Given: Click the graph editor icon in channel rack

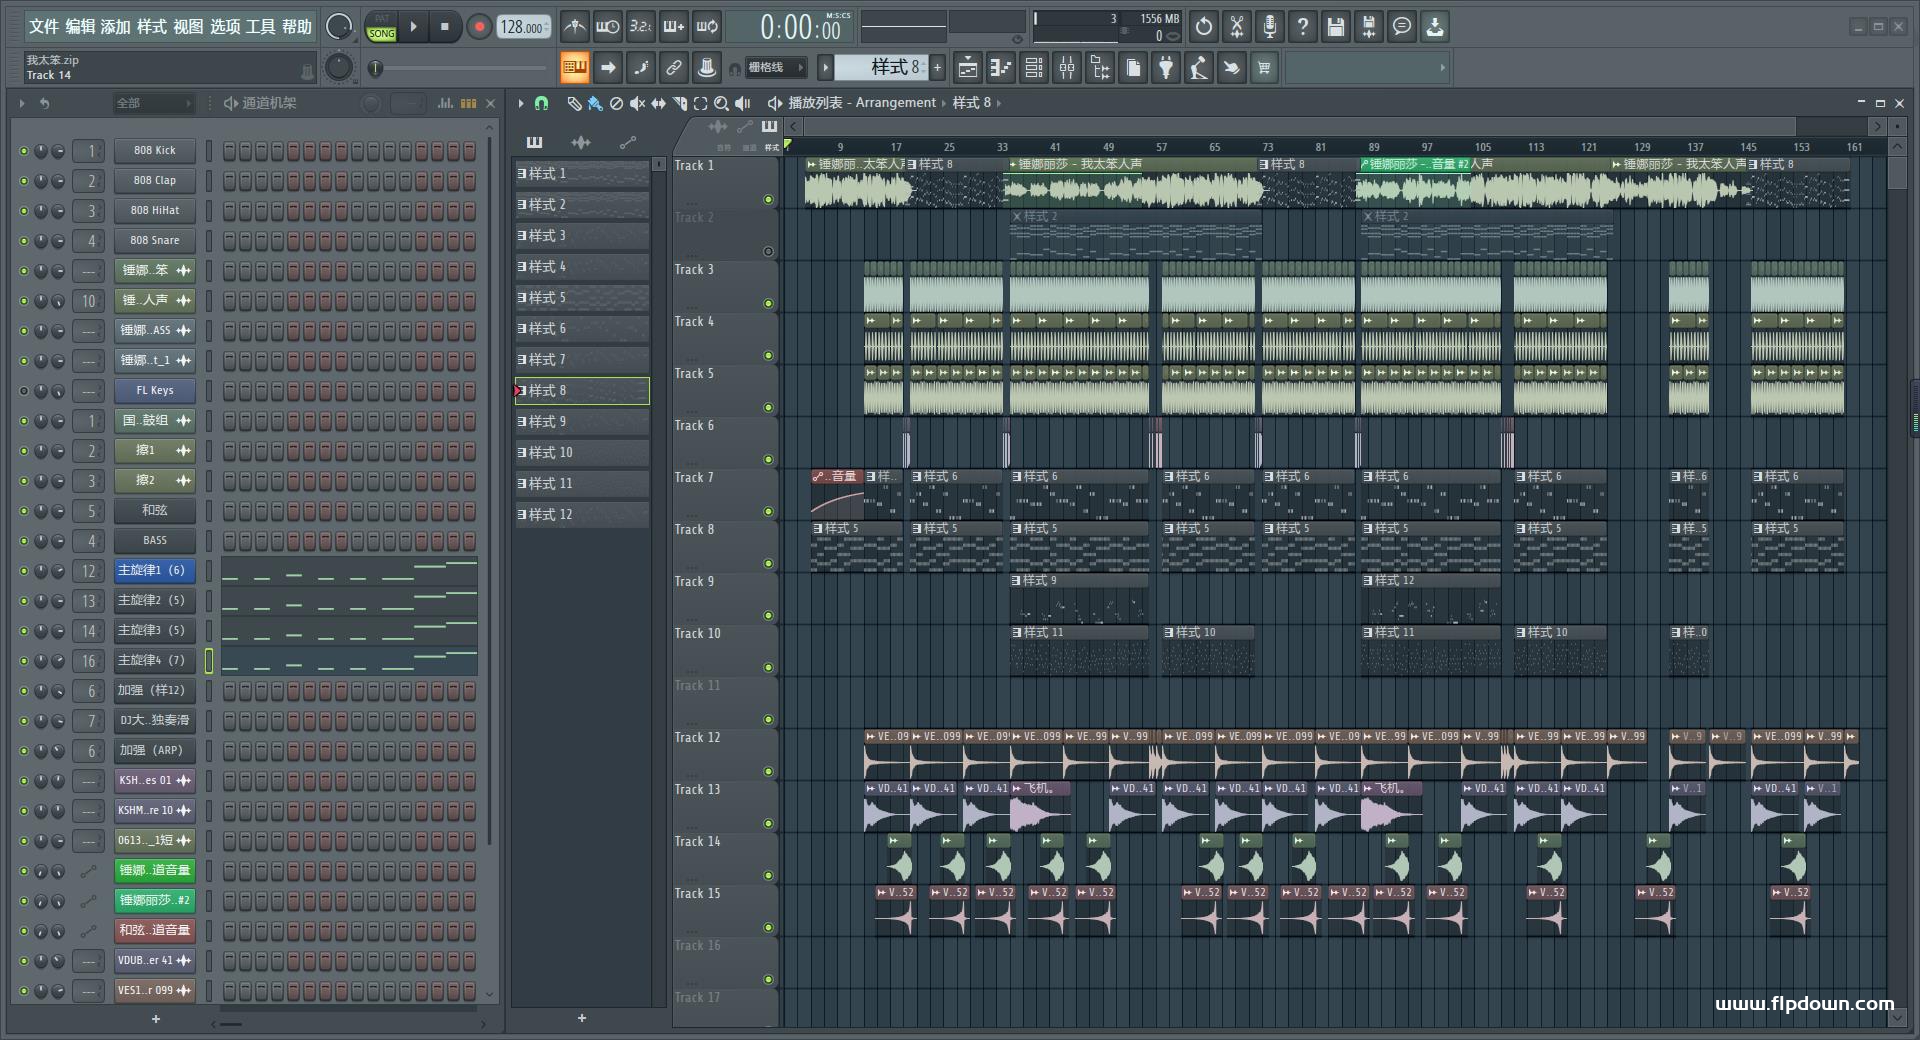Looking at the screenshot, I should click(x=445, y=103).
